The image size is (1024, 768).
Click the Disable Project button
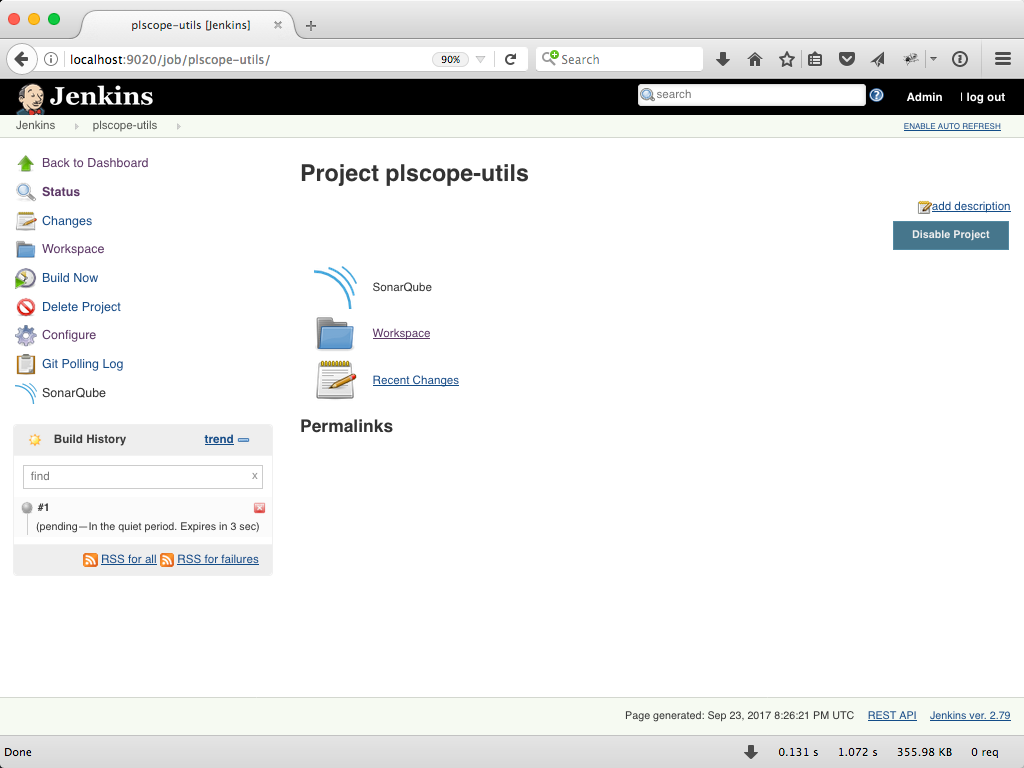point(951,235)
